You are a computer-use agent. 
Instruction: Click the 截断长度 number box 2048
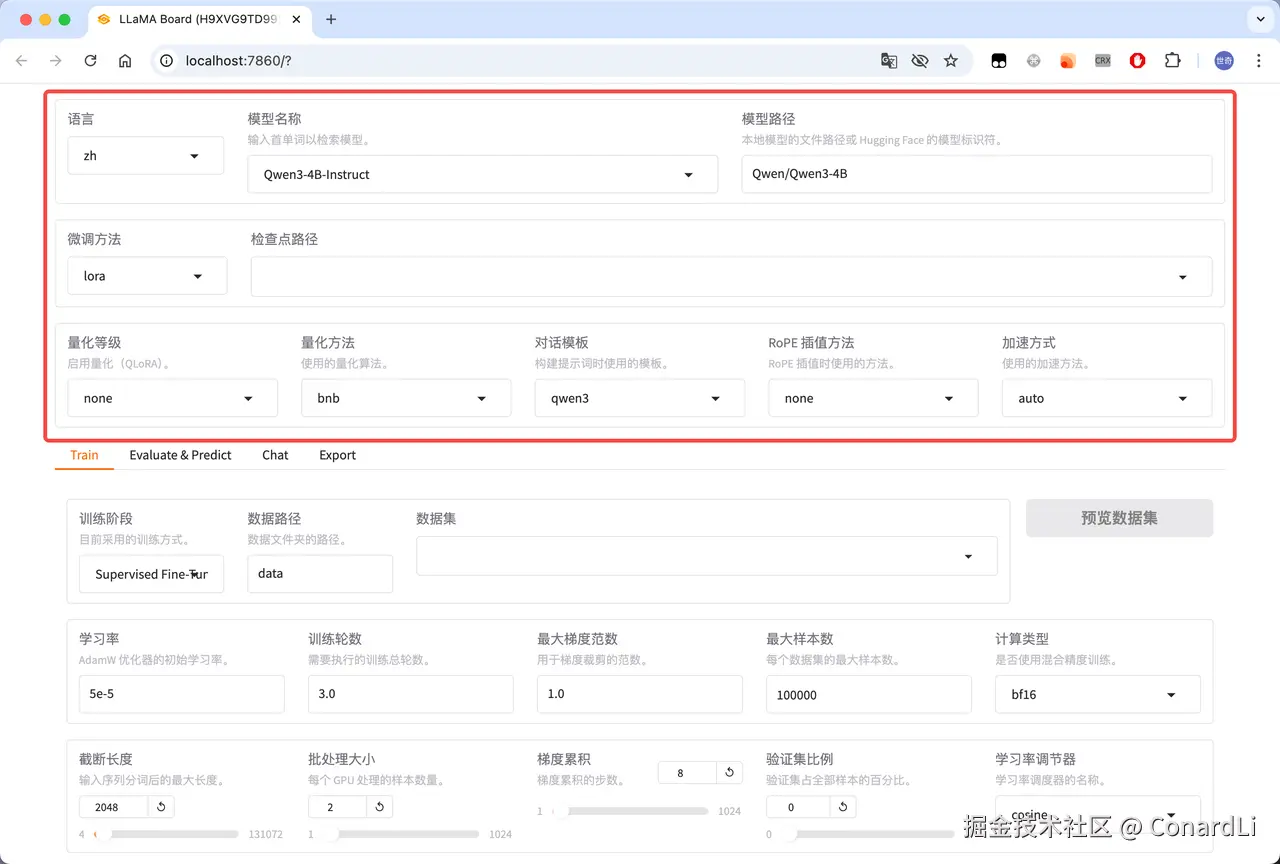tap(114, 807)
